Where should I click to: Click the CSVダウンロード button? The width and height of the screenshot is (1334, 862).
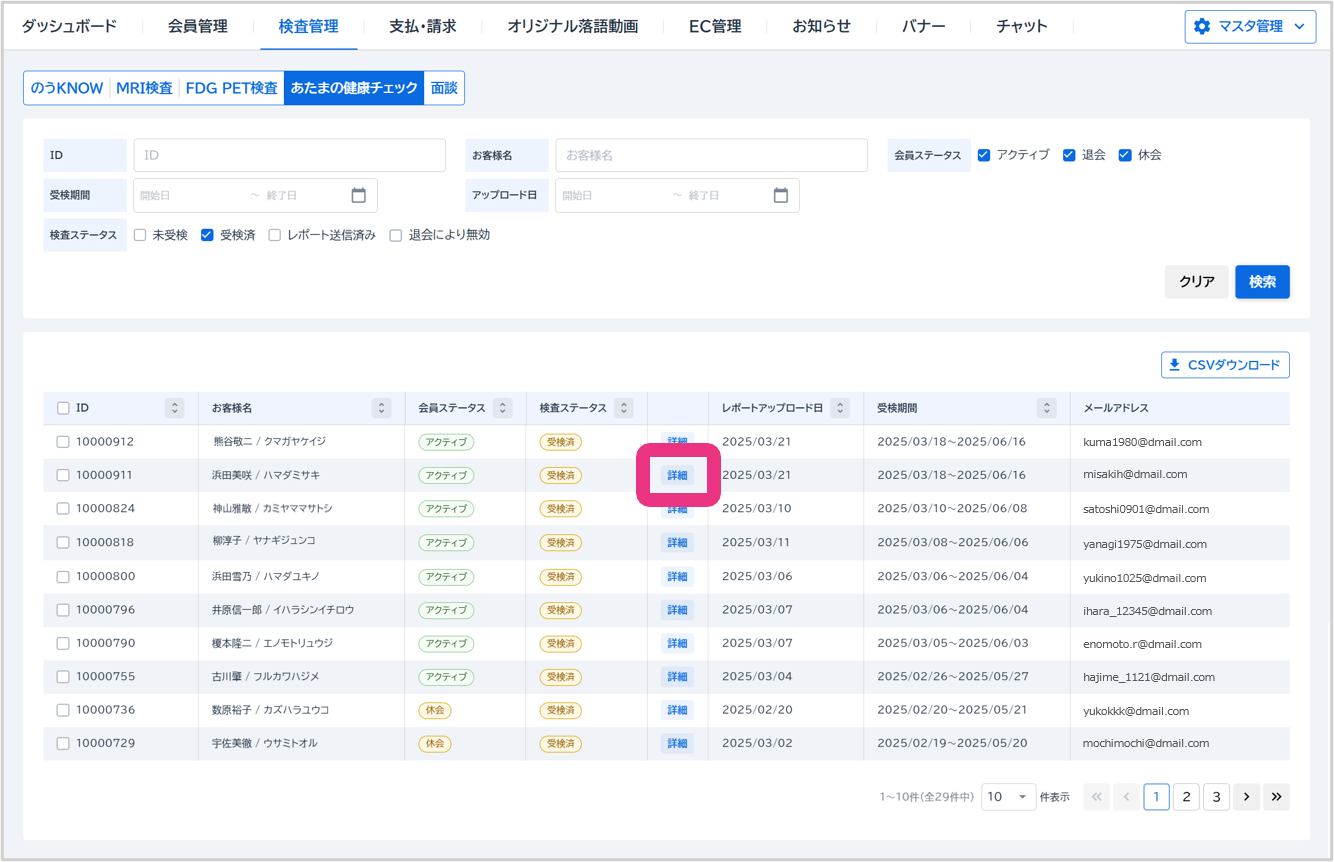coord(1225,365)
